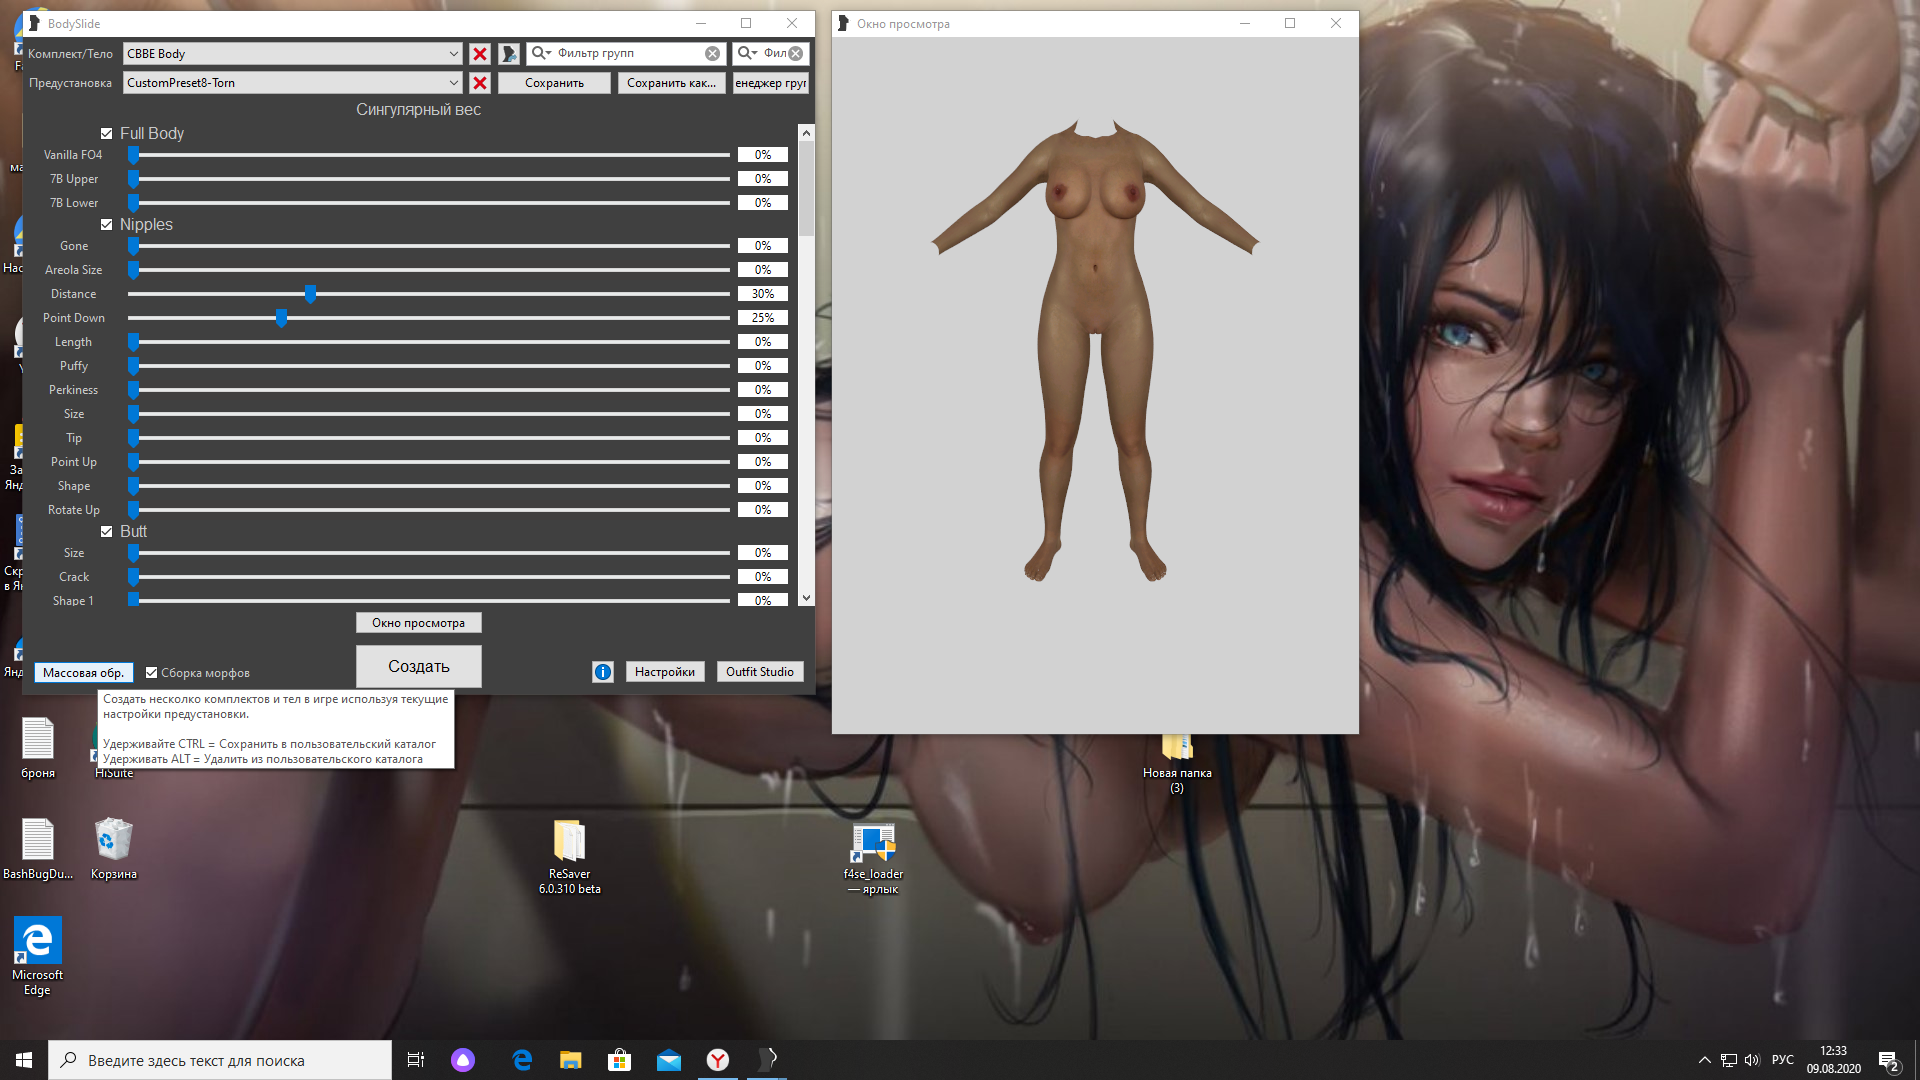Open Yandex Browser from the taskbar

pos(718,1060)
